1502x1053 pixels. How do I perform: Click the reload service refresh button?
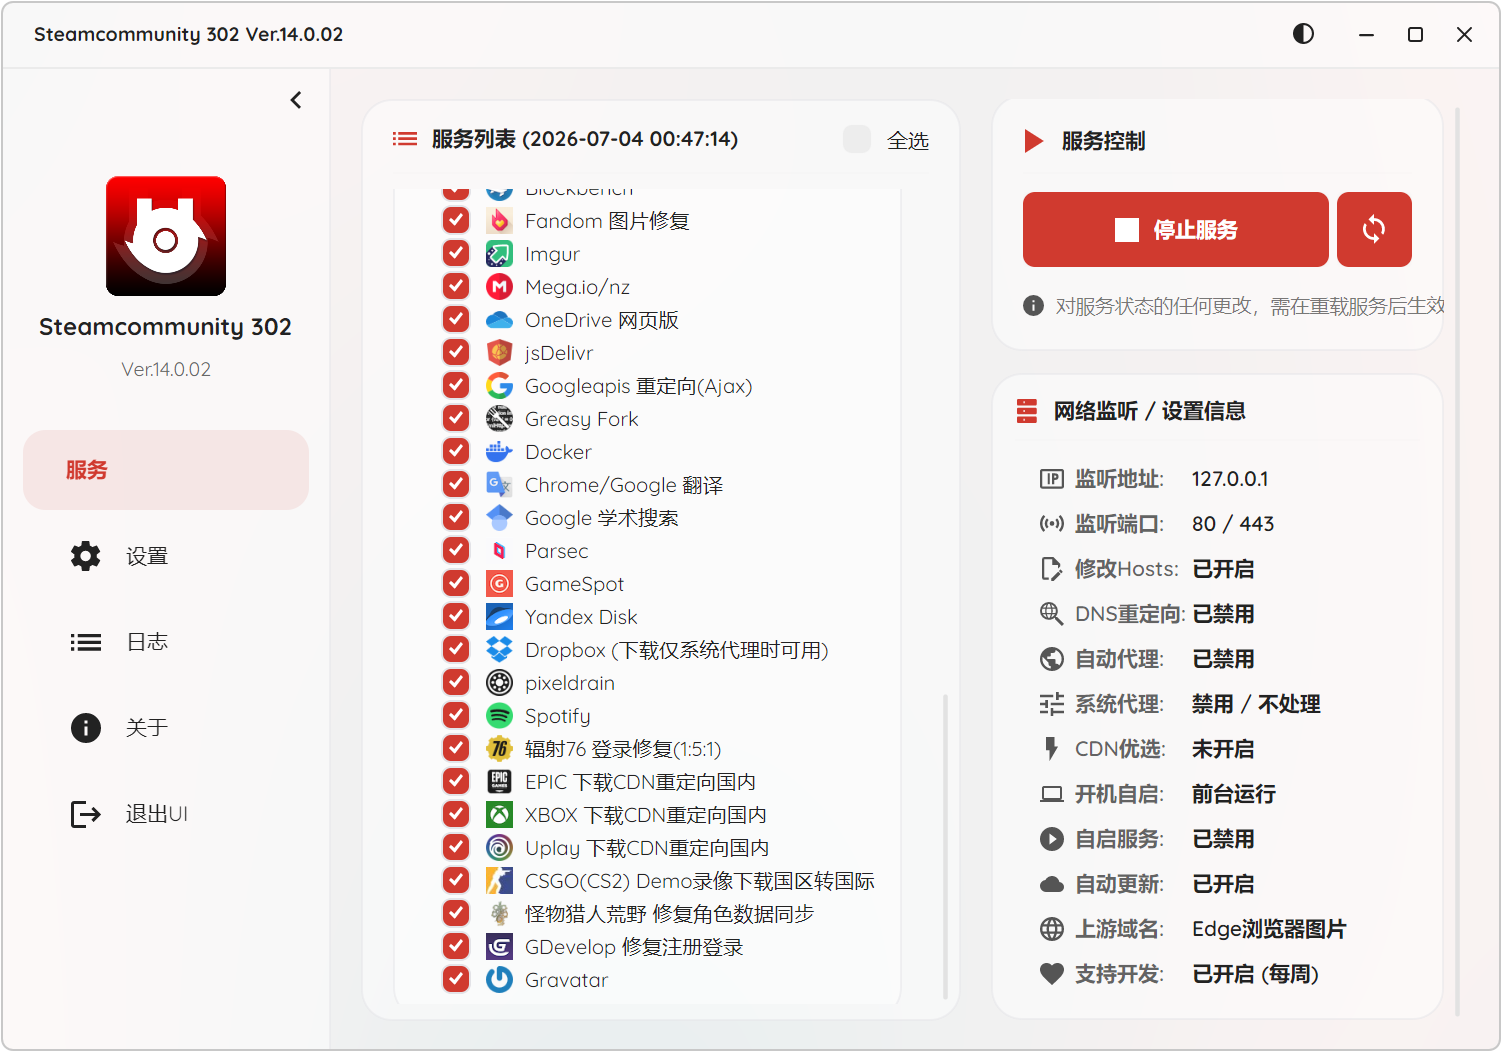click(1374, 230)
